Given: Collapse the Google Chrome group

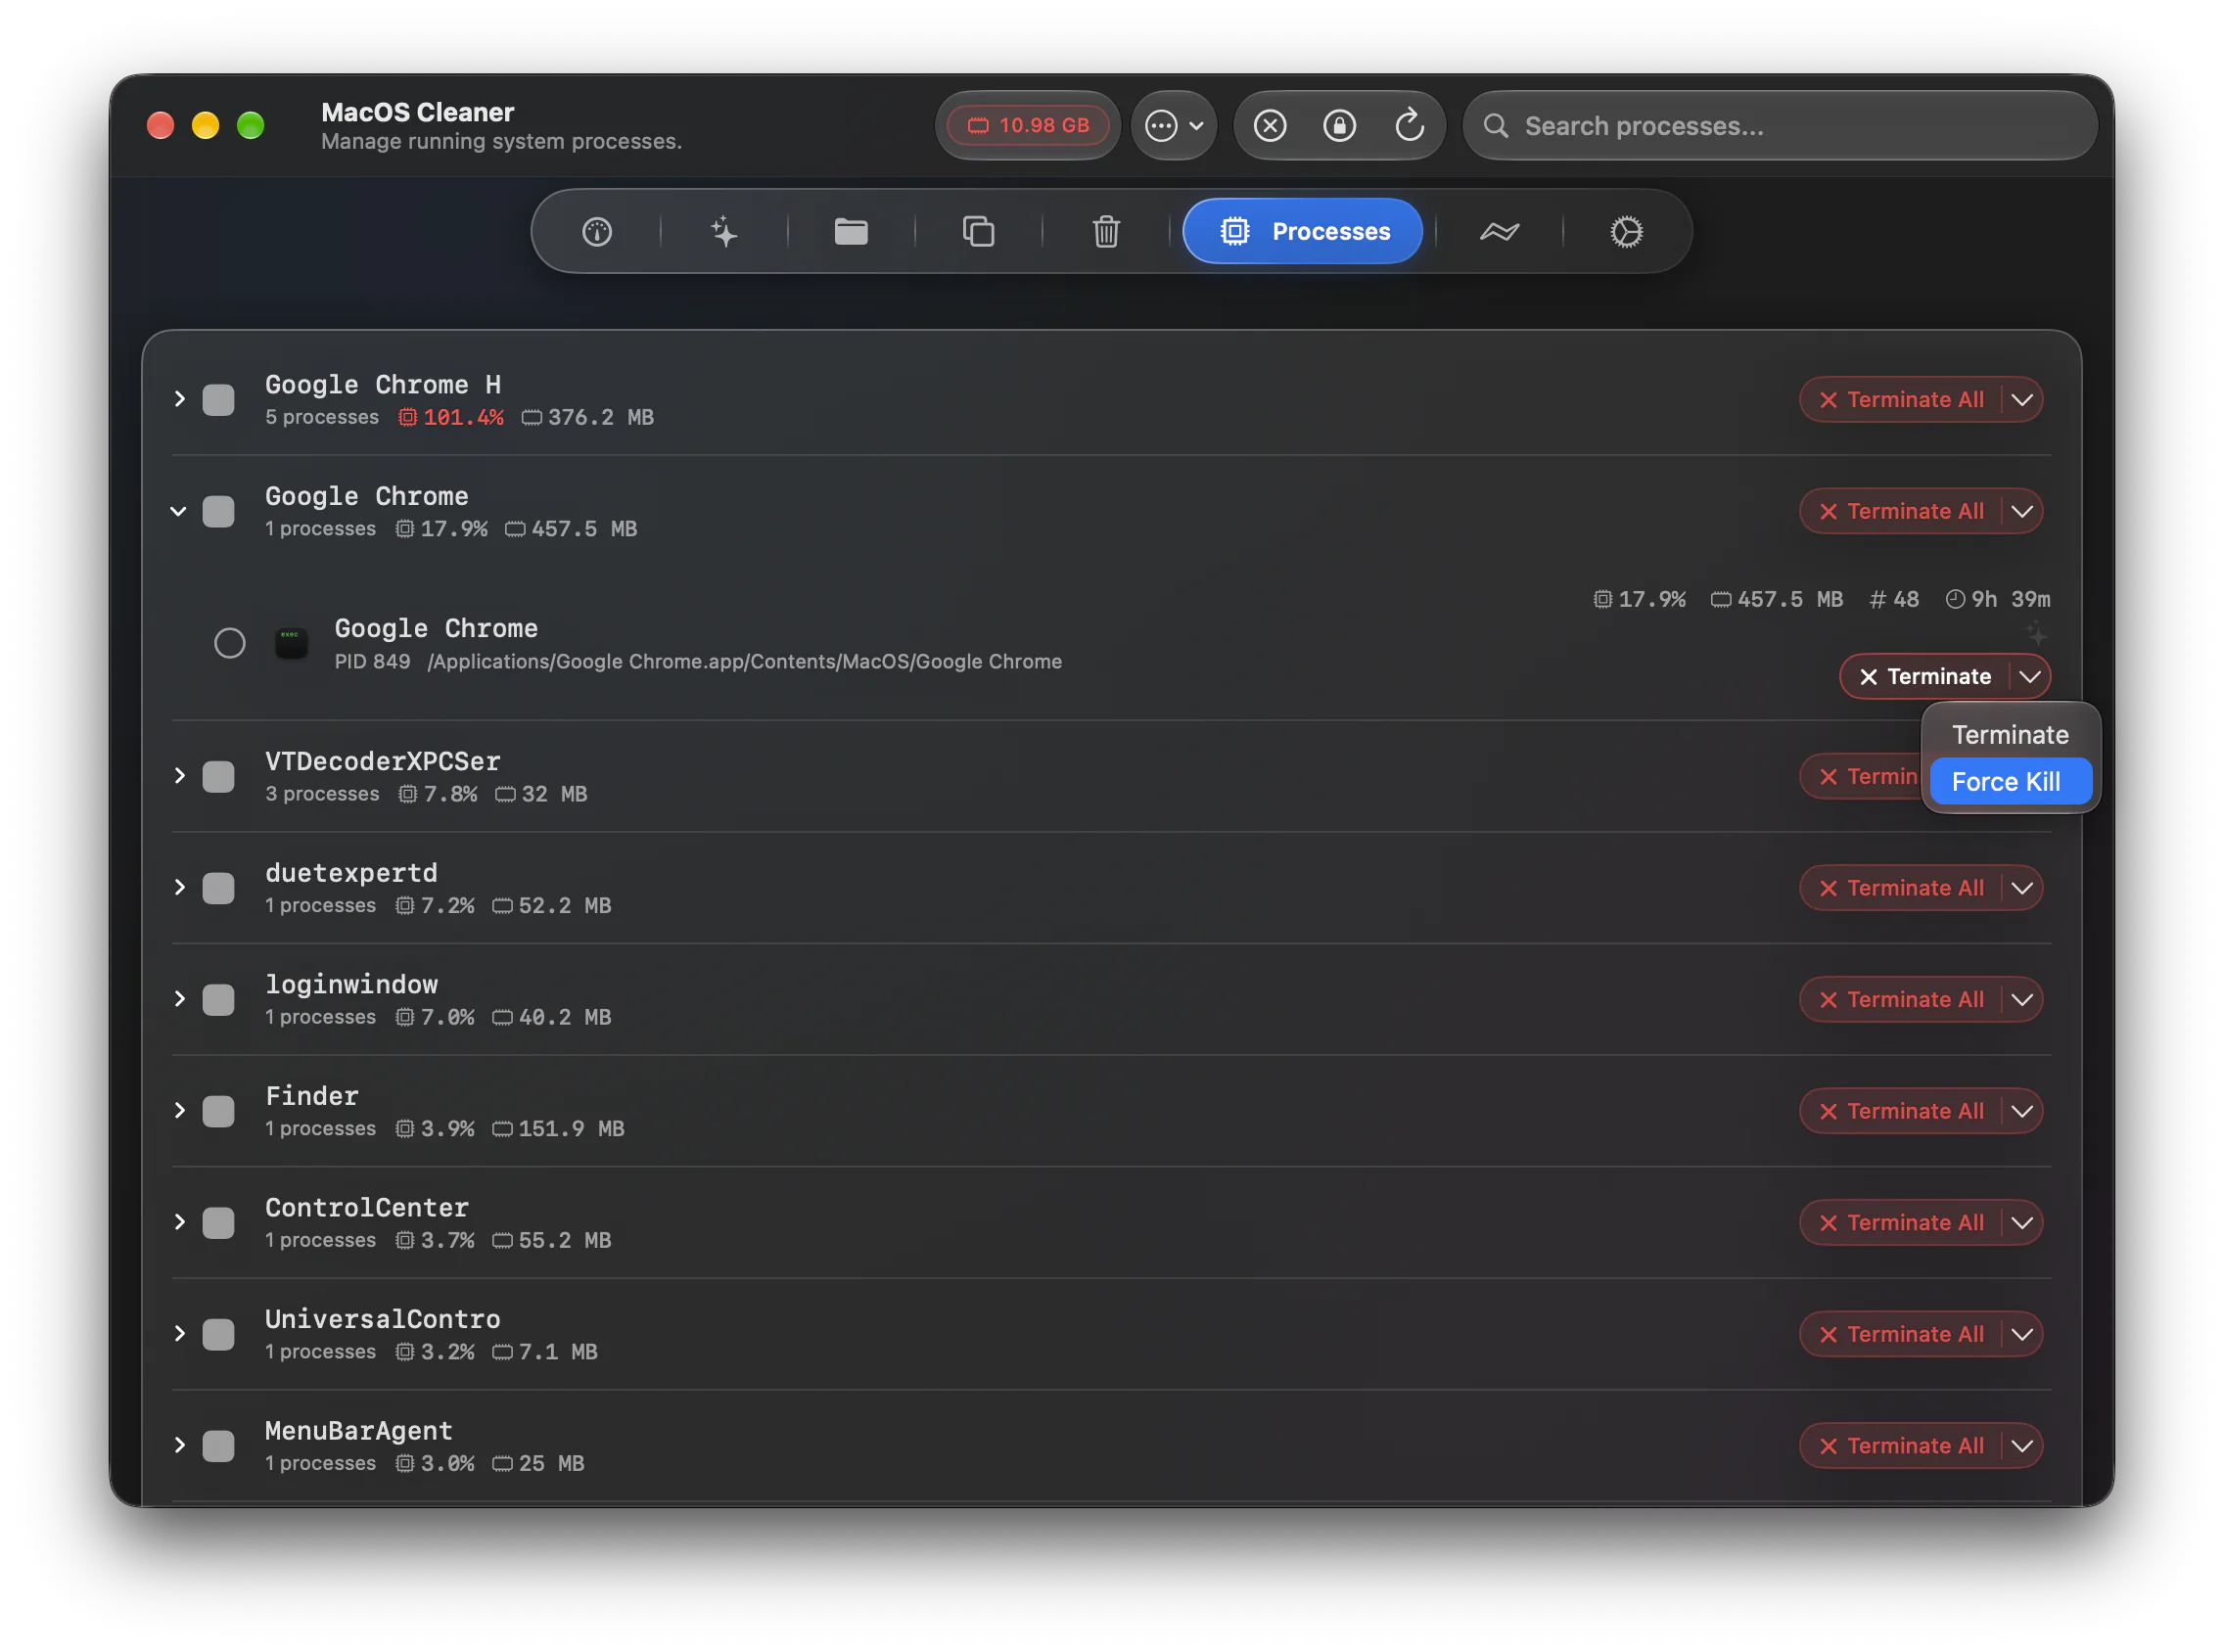Looking at the screenshot, I should [178, 511].
